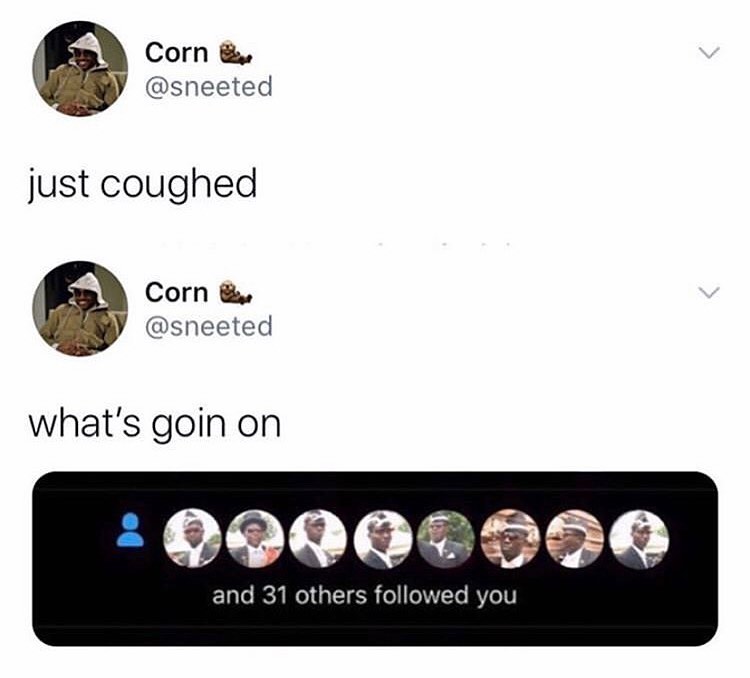Expand the second tweet's chevron menu
This screenshot has height=678, width=750.
coord(708,292)
